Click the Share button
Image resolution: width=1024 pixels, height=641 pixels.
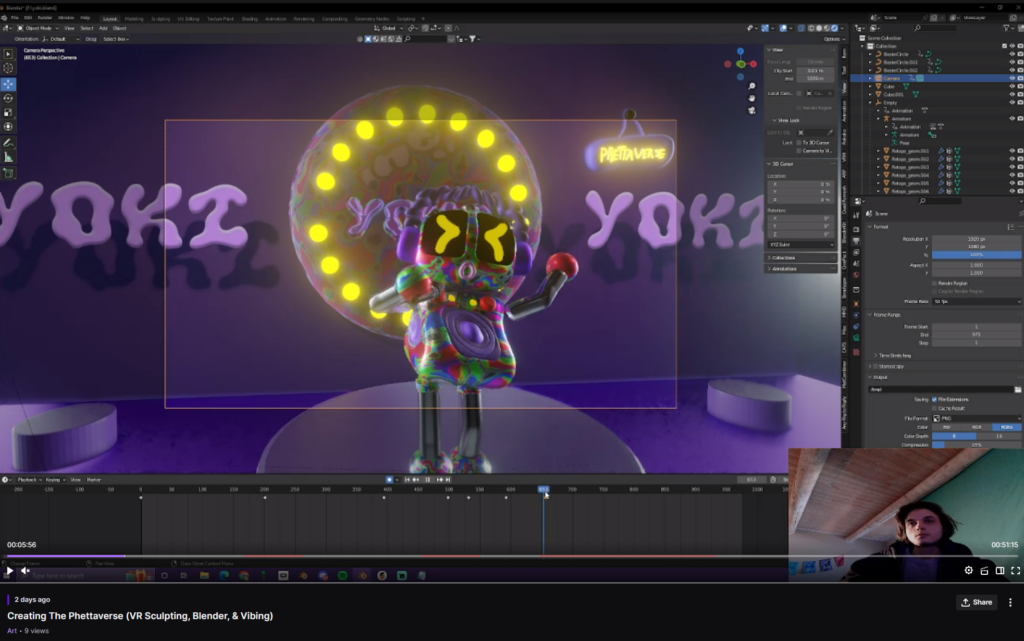[x=977, y=602]
